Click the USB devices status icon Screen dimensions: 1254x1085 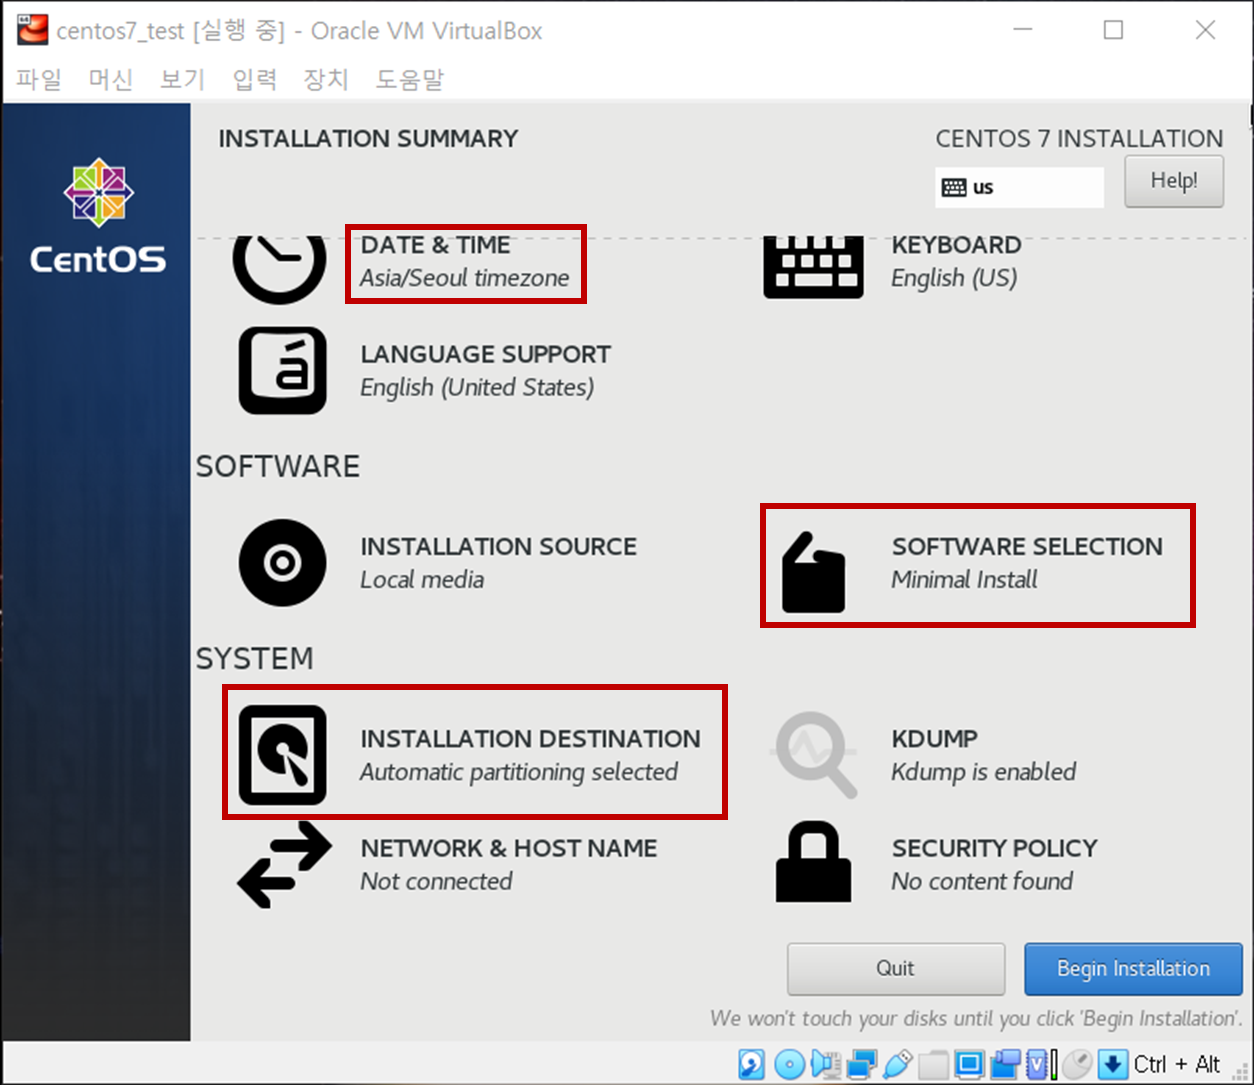[897, 1064]
